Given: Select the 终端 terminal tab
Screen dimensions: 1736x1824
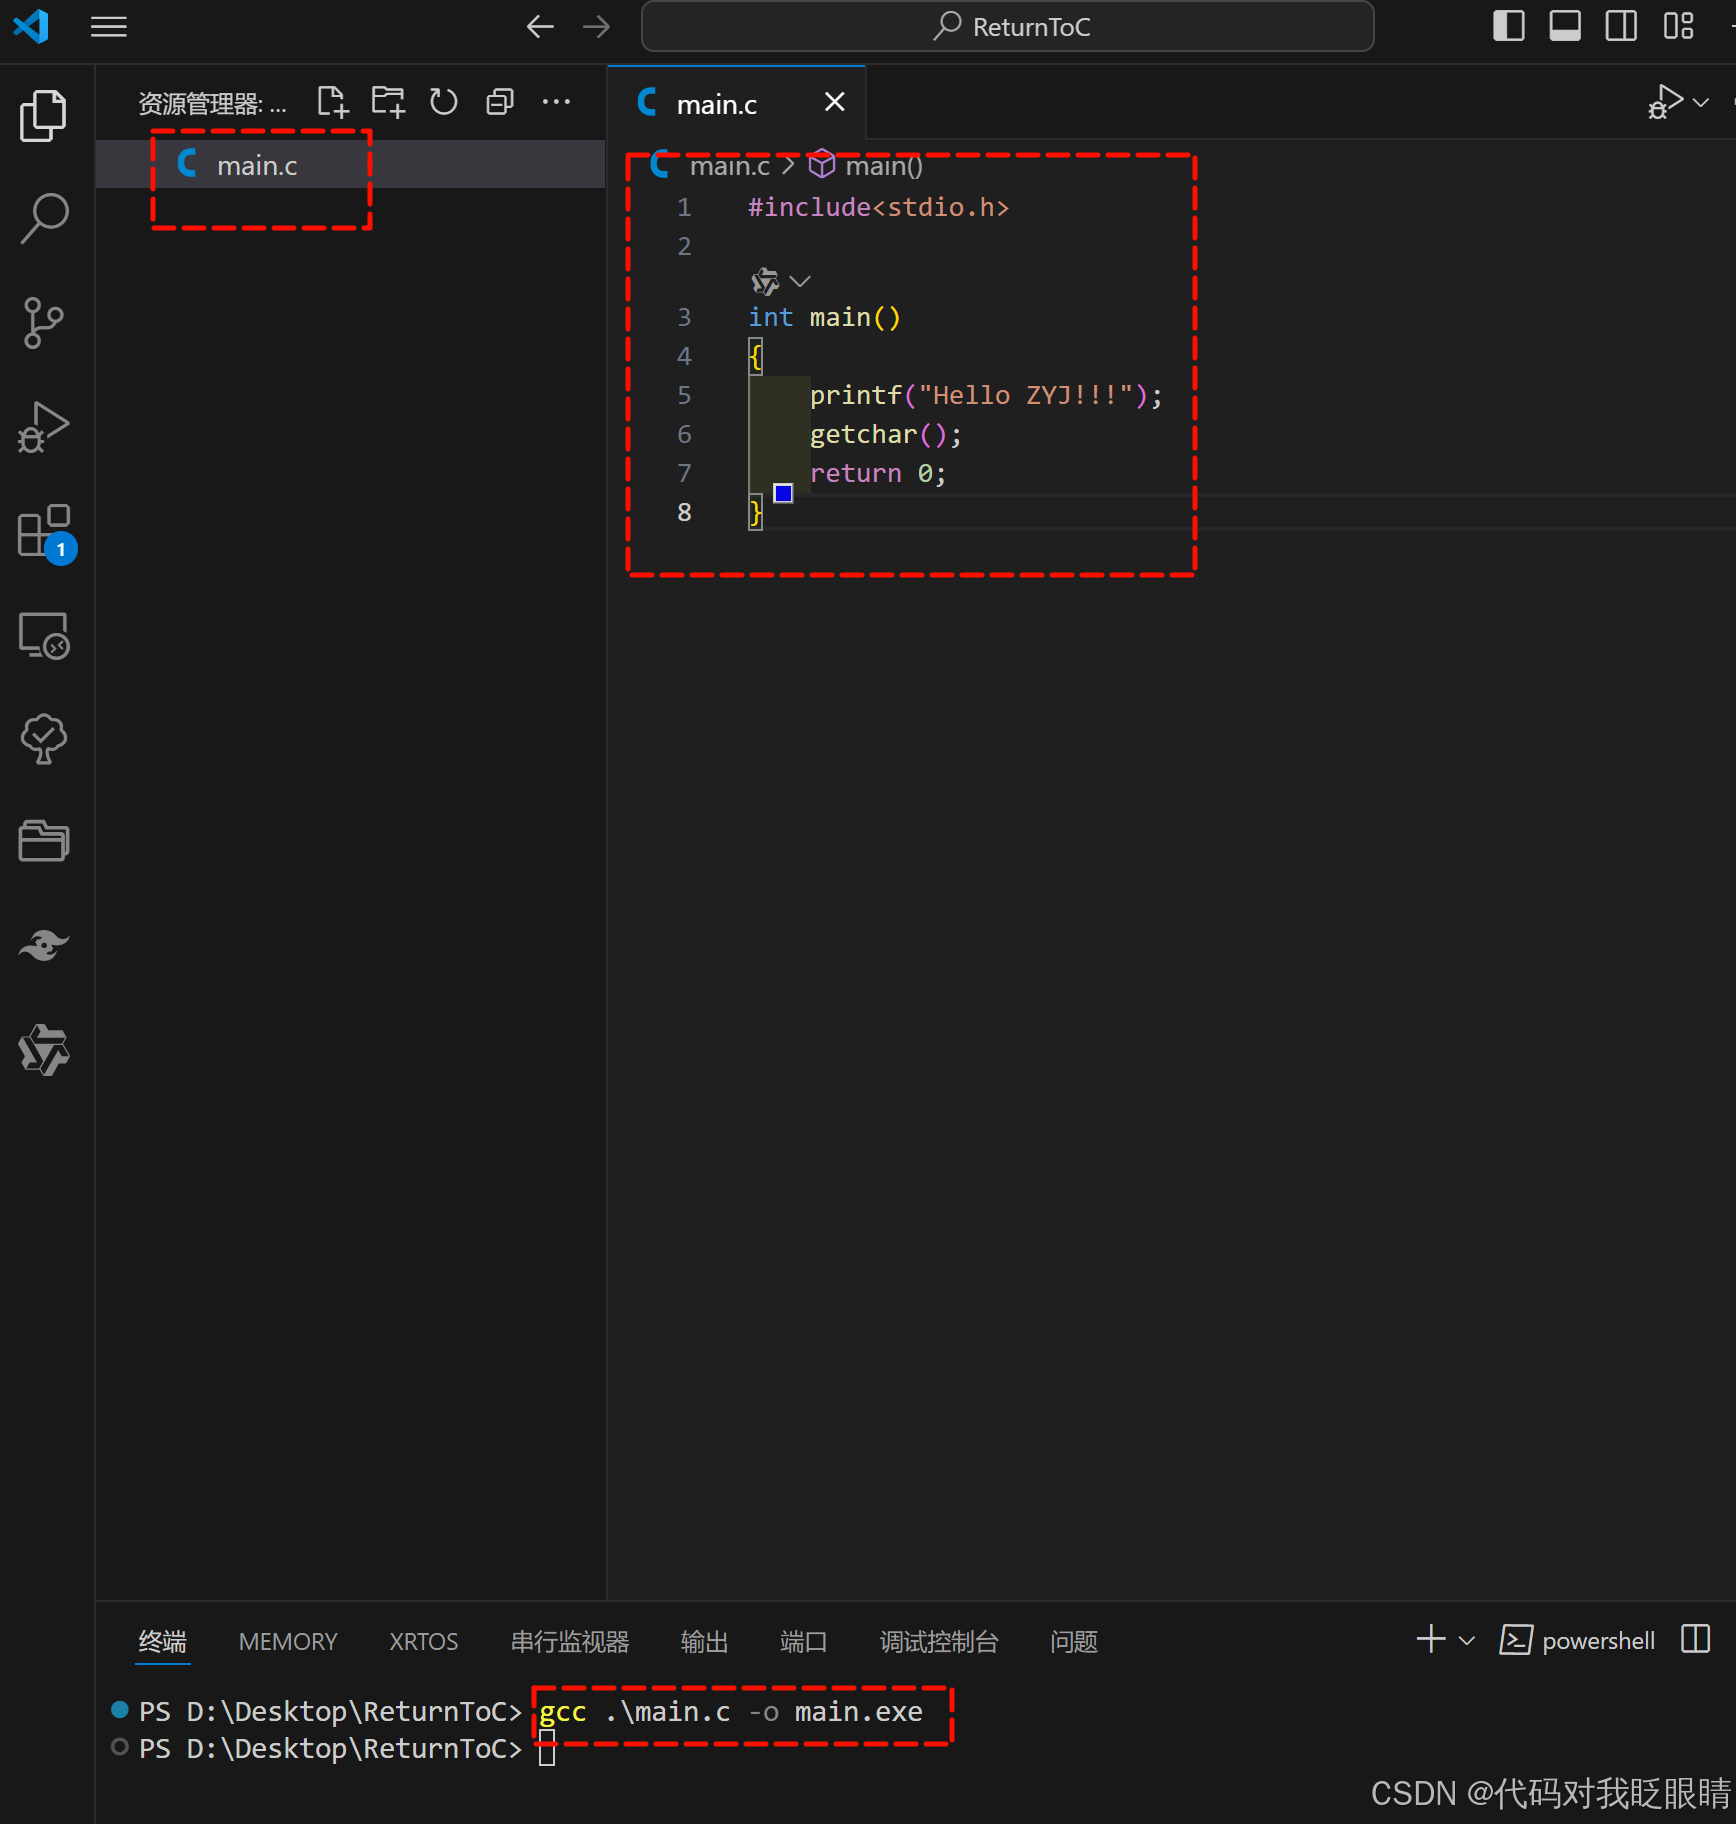Looking at the screenshot, I should pyautogui.click(x=163, y=1641).
